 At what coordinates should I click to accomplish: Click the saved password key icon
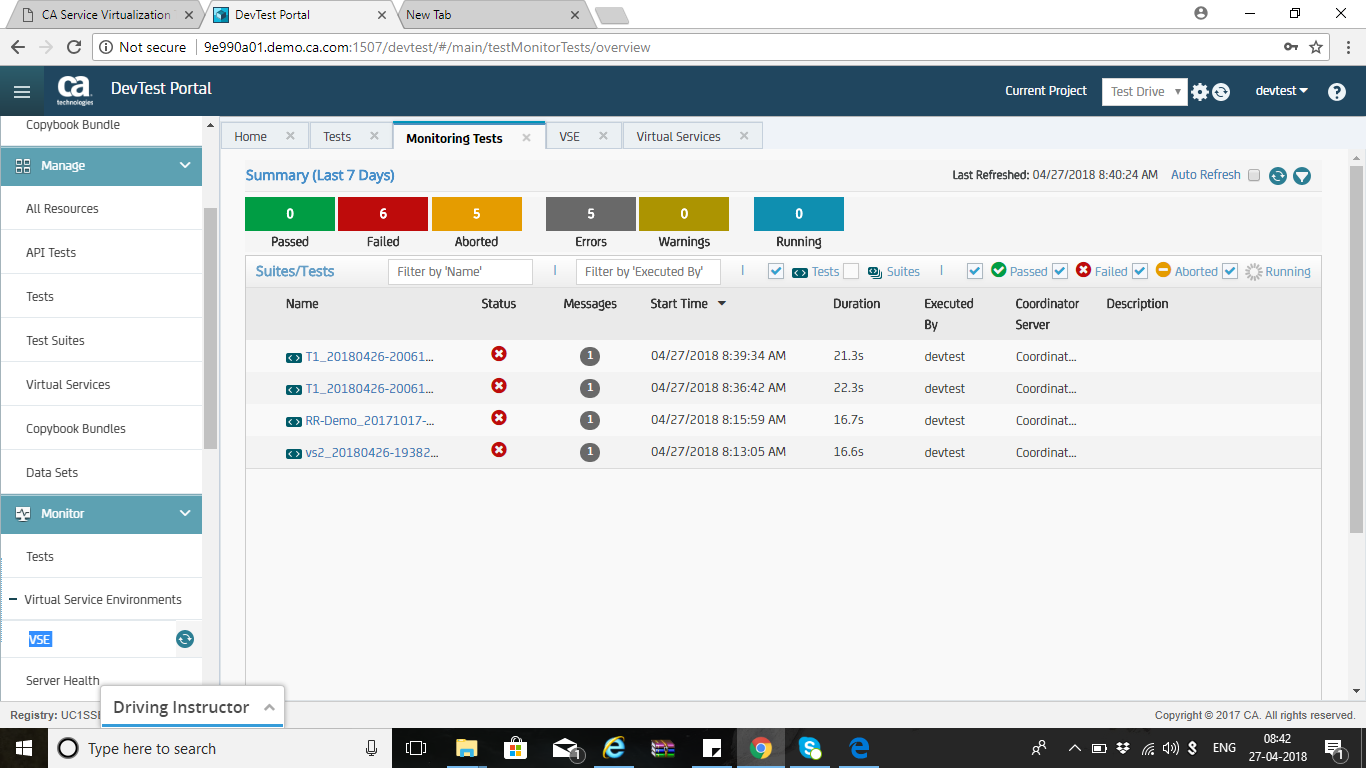(1291, 47)
